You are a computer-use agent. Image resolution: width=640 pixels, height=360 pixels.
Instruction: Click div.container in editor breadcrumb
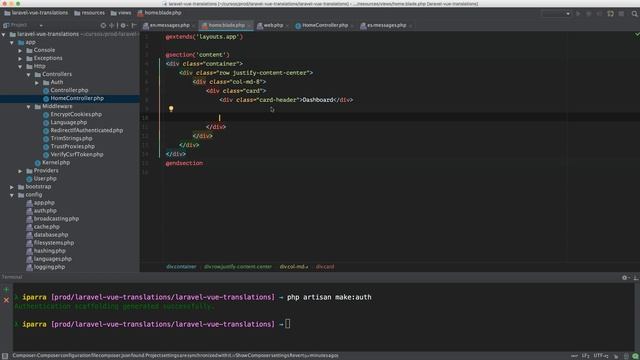(181, 267)
